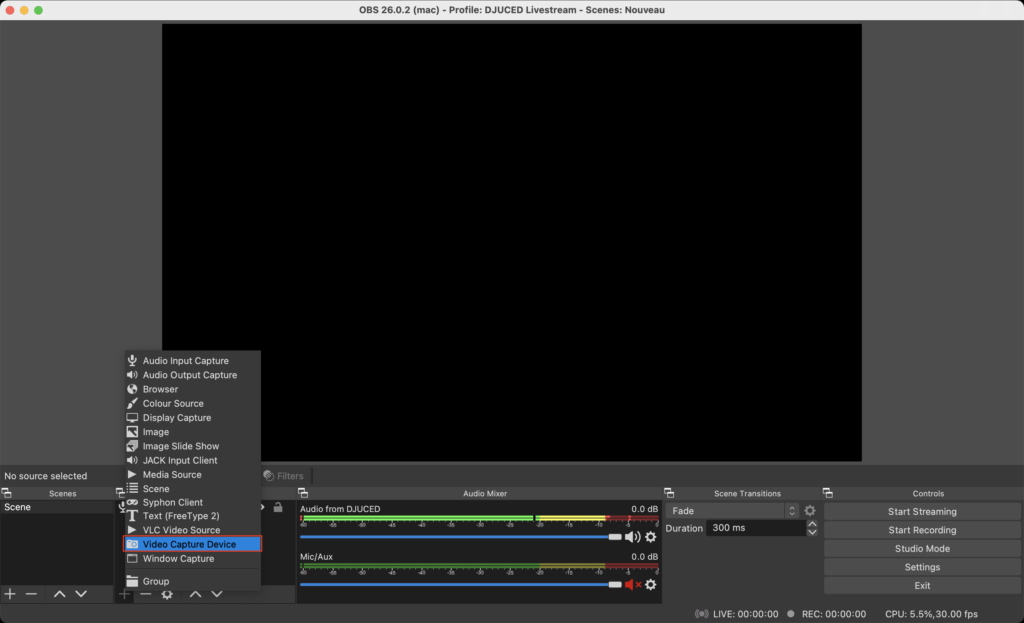Click the Scene Transitions properties gear
Viewport: 1024px width, 623px height.
(810, 511)
